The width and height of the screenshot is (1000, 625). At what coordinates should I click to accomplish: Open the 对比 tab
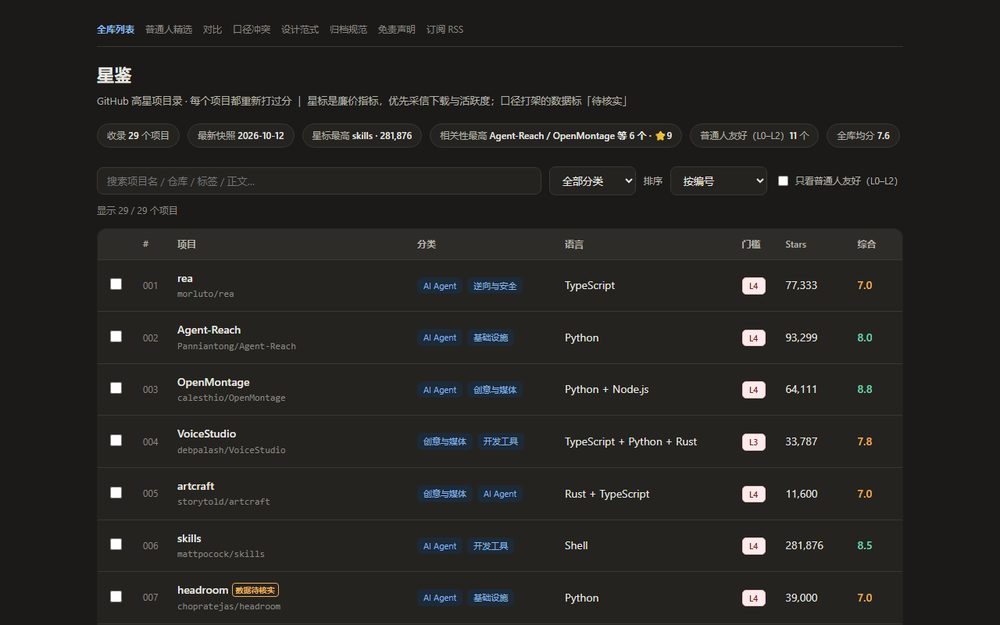point(212,29)
